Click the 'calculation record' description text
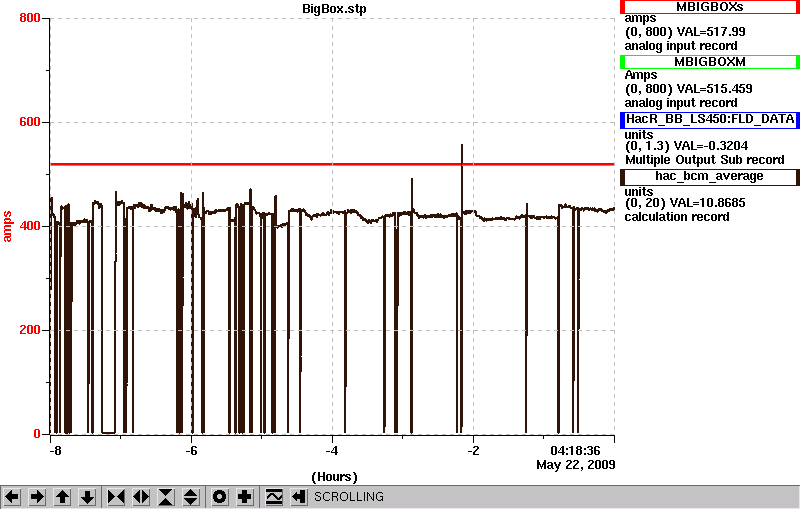This screenshot has height=509, width=800. [677, 217]
